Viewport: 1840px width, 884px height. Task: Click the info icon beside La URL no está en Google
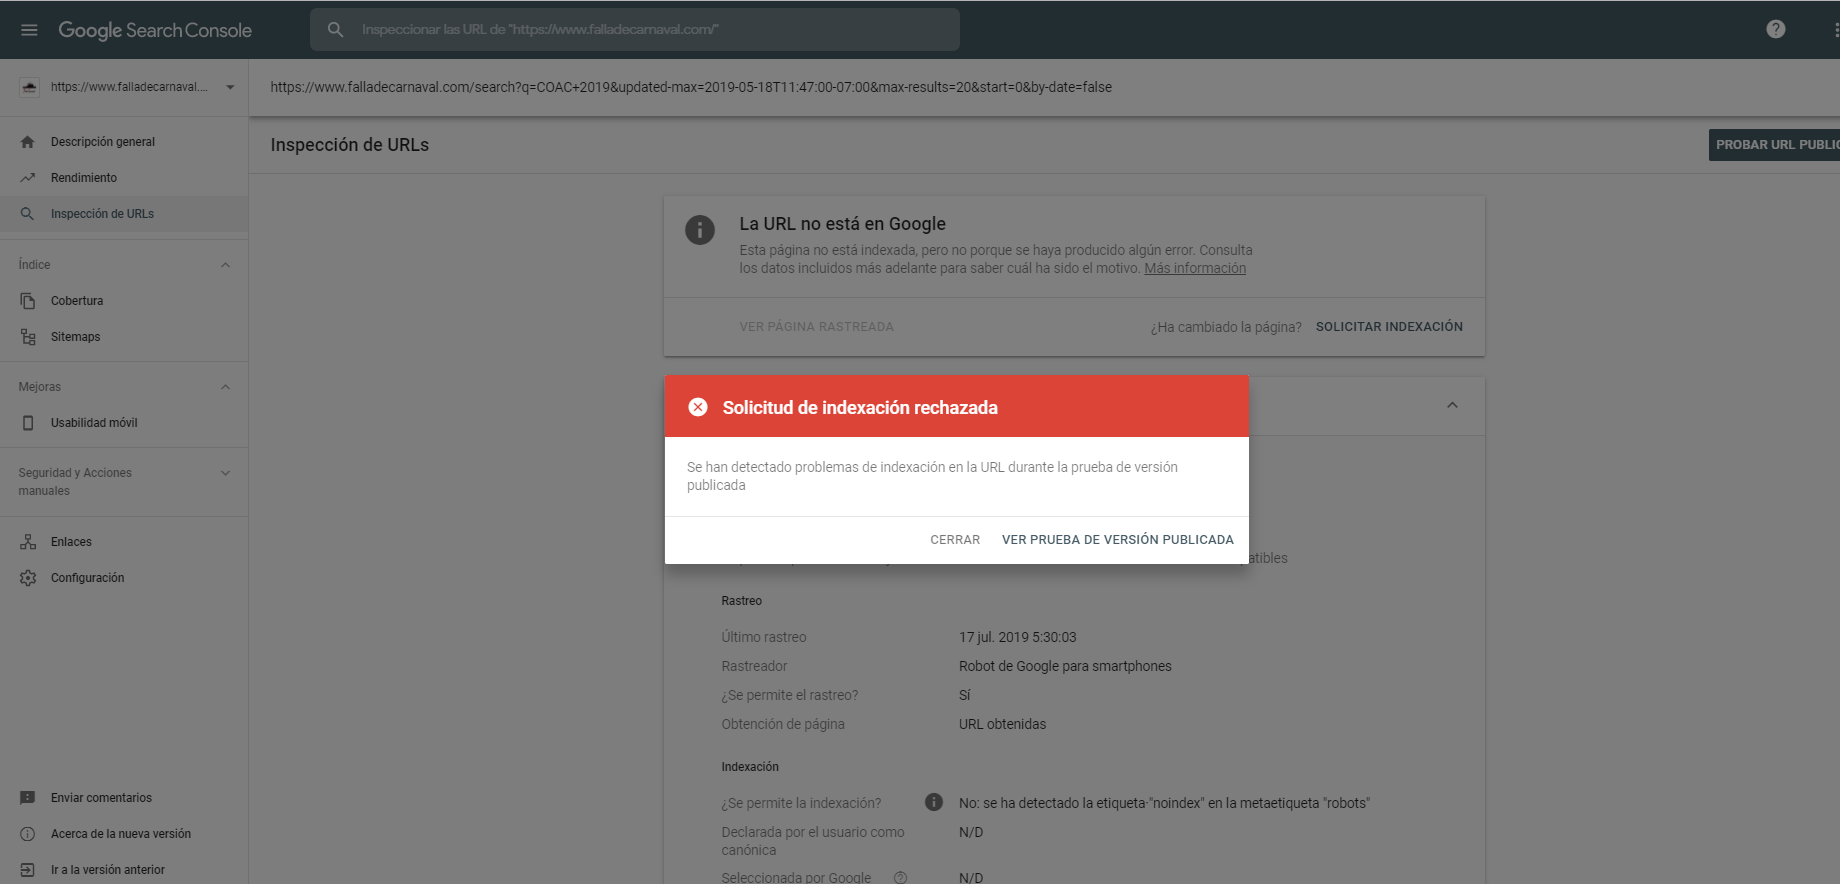[700, 230]
